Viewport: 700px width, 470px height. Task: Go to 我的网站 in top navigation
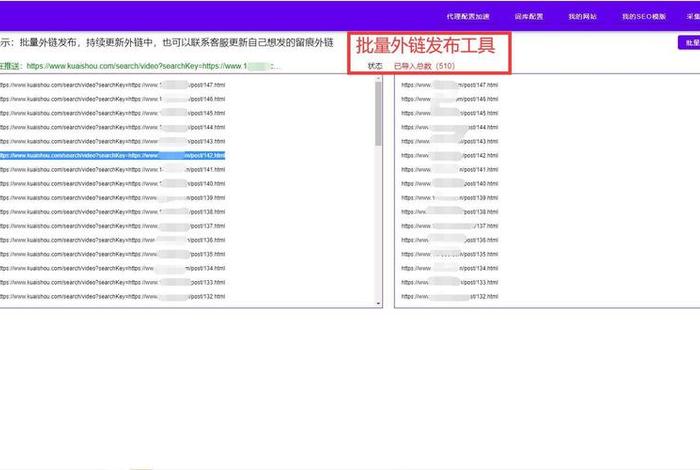(x=582, y=17)
